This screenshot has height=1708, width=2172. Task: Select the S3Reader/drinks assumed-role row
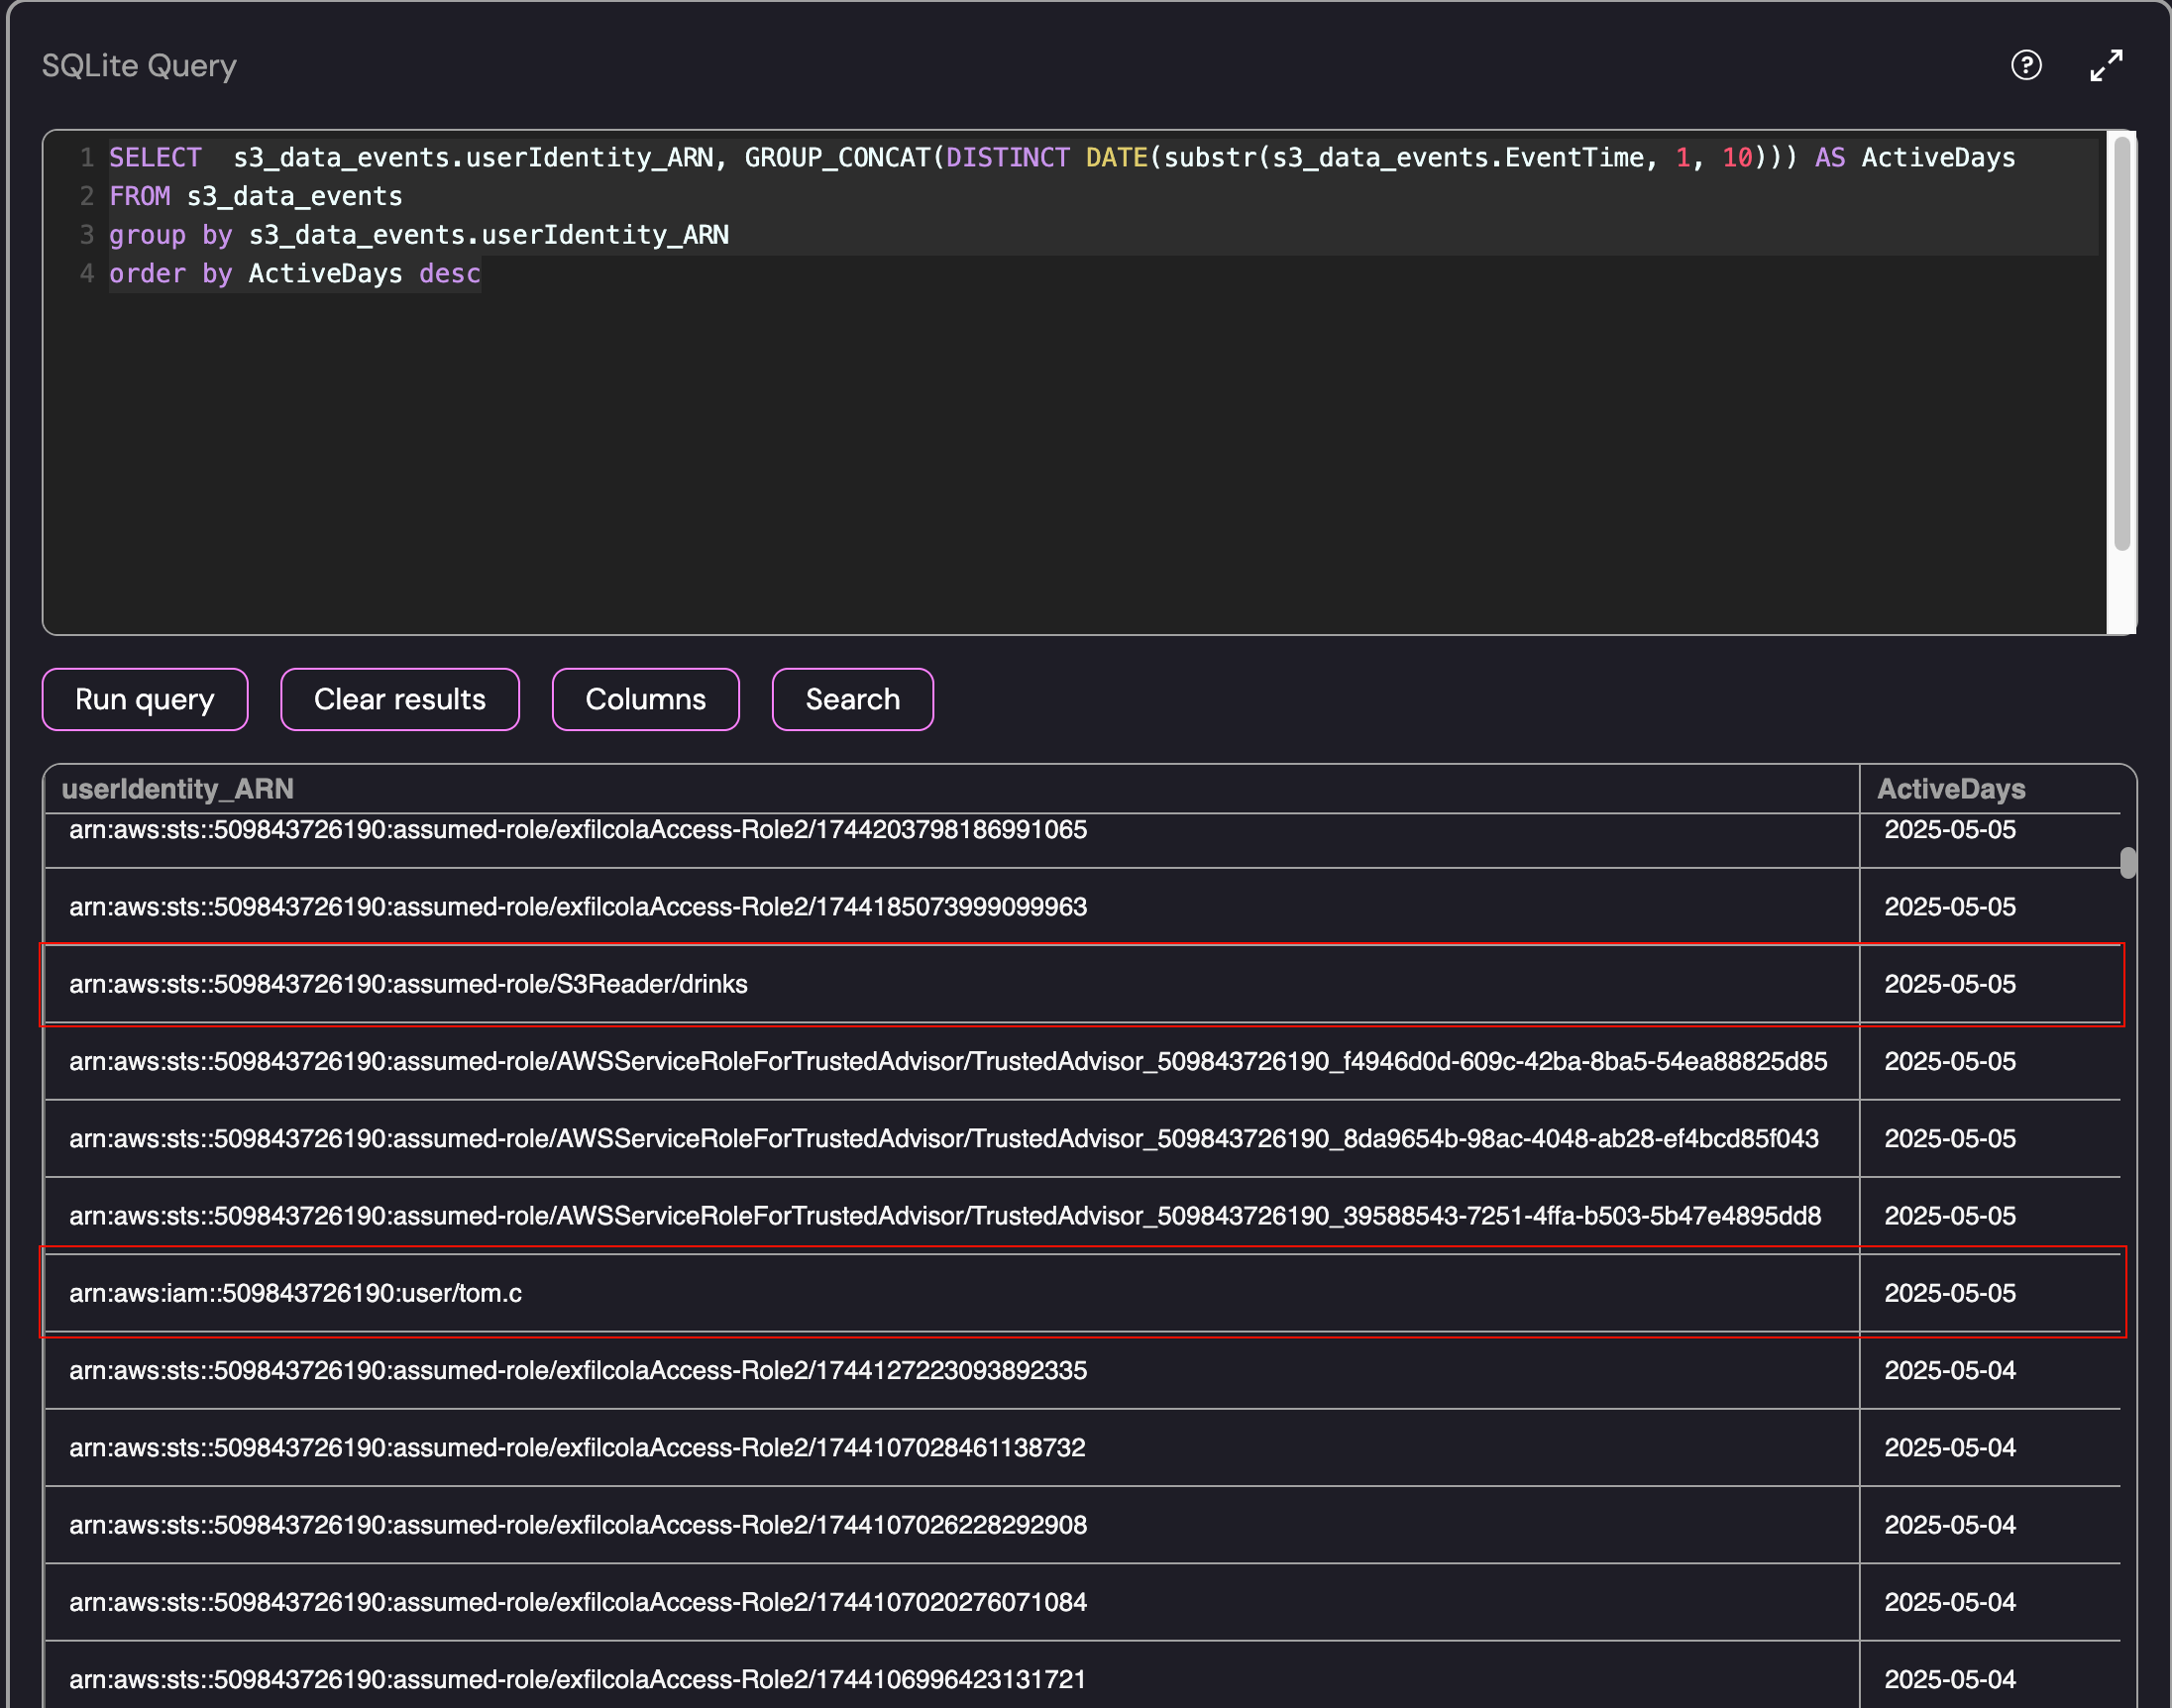click(x=408, y=984)
